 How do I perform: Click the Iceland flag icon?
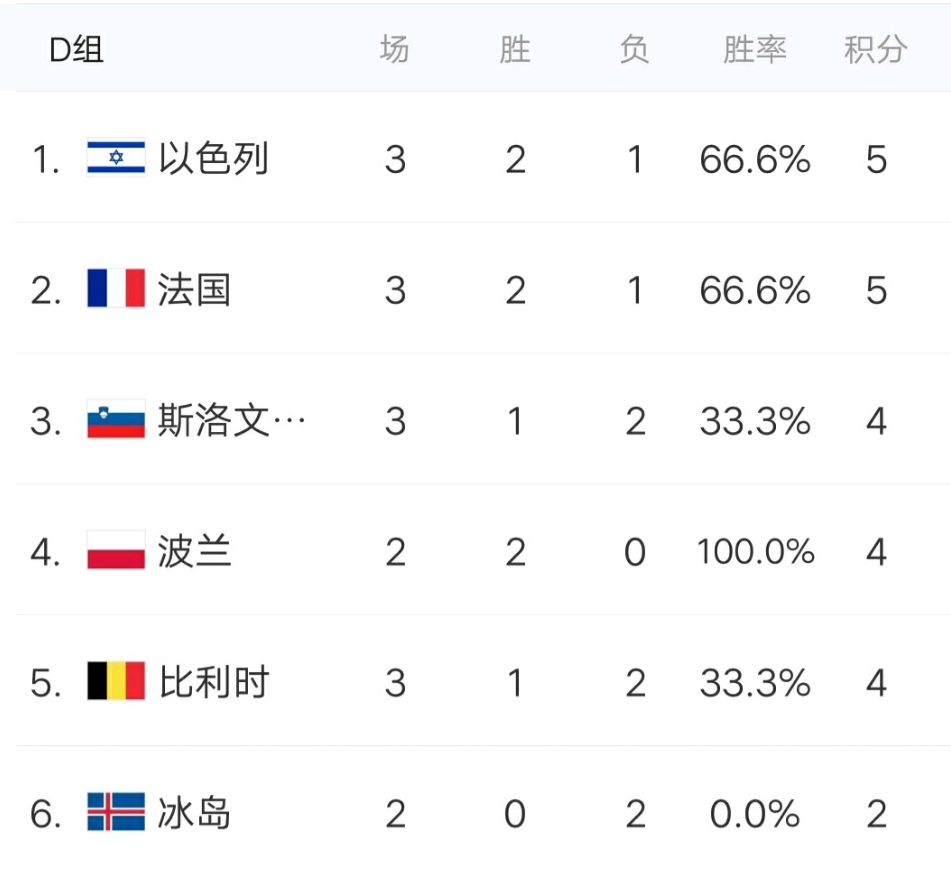click(x=116, y=814)
